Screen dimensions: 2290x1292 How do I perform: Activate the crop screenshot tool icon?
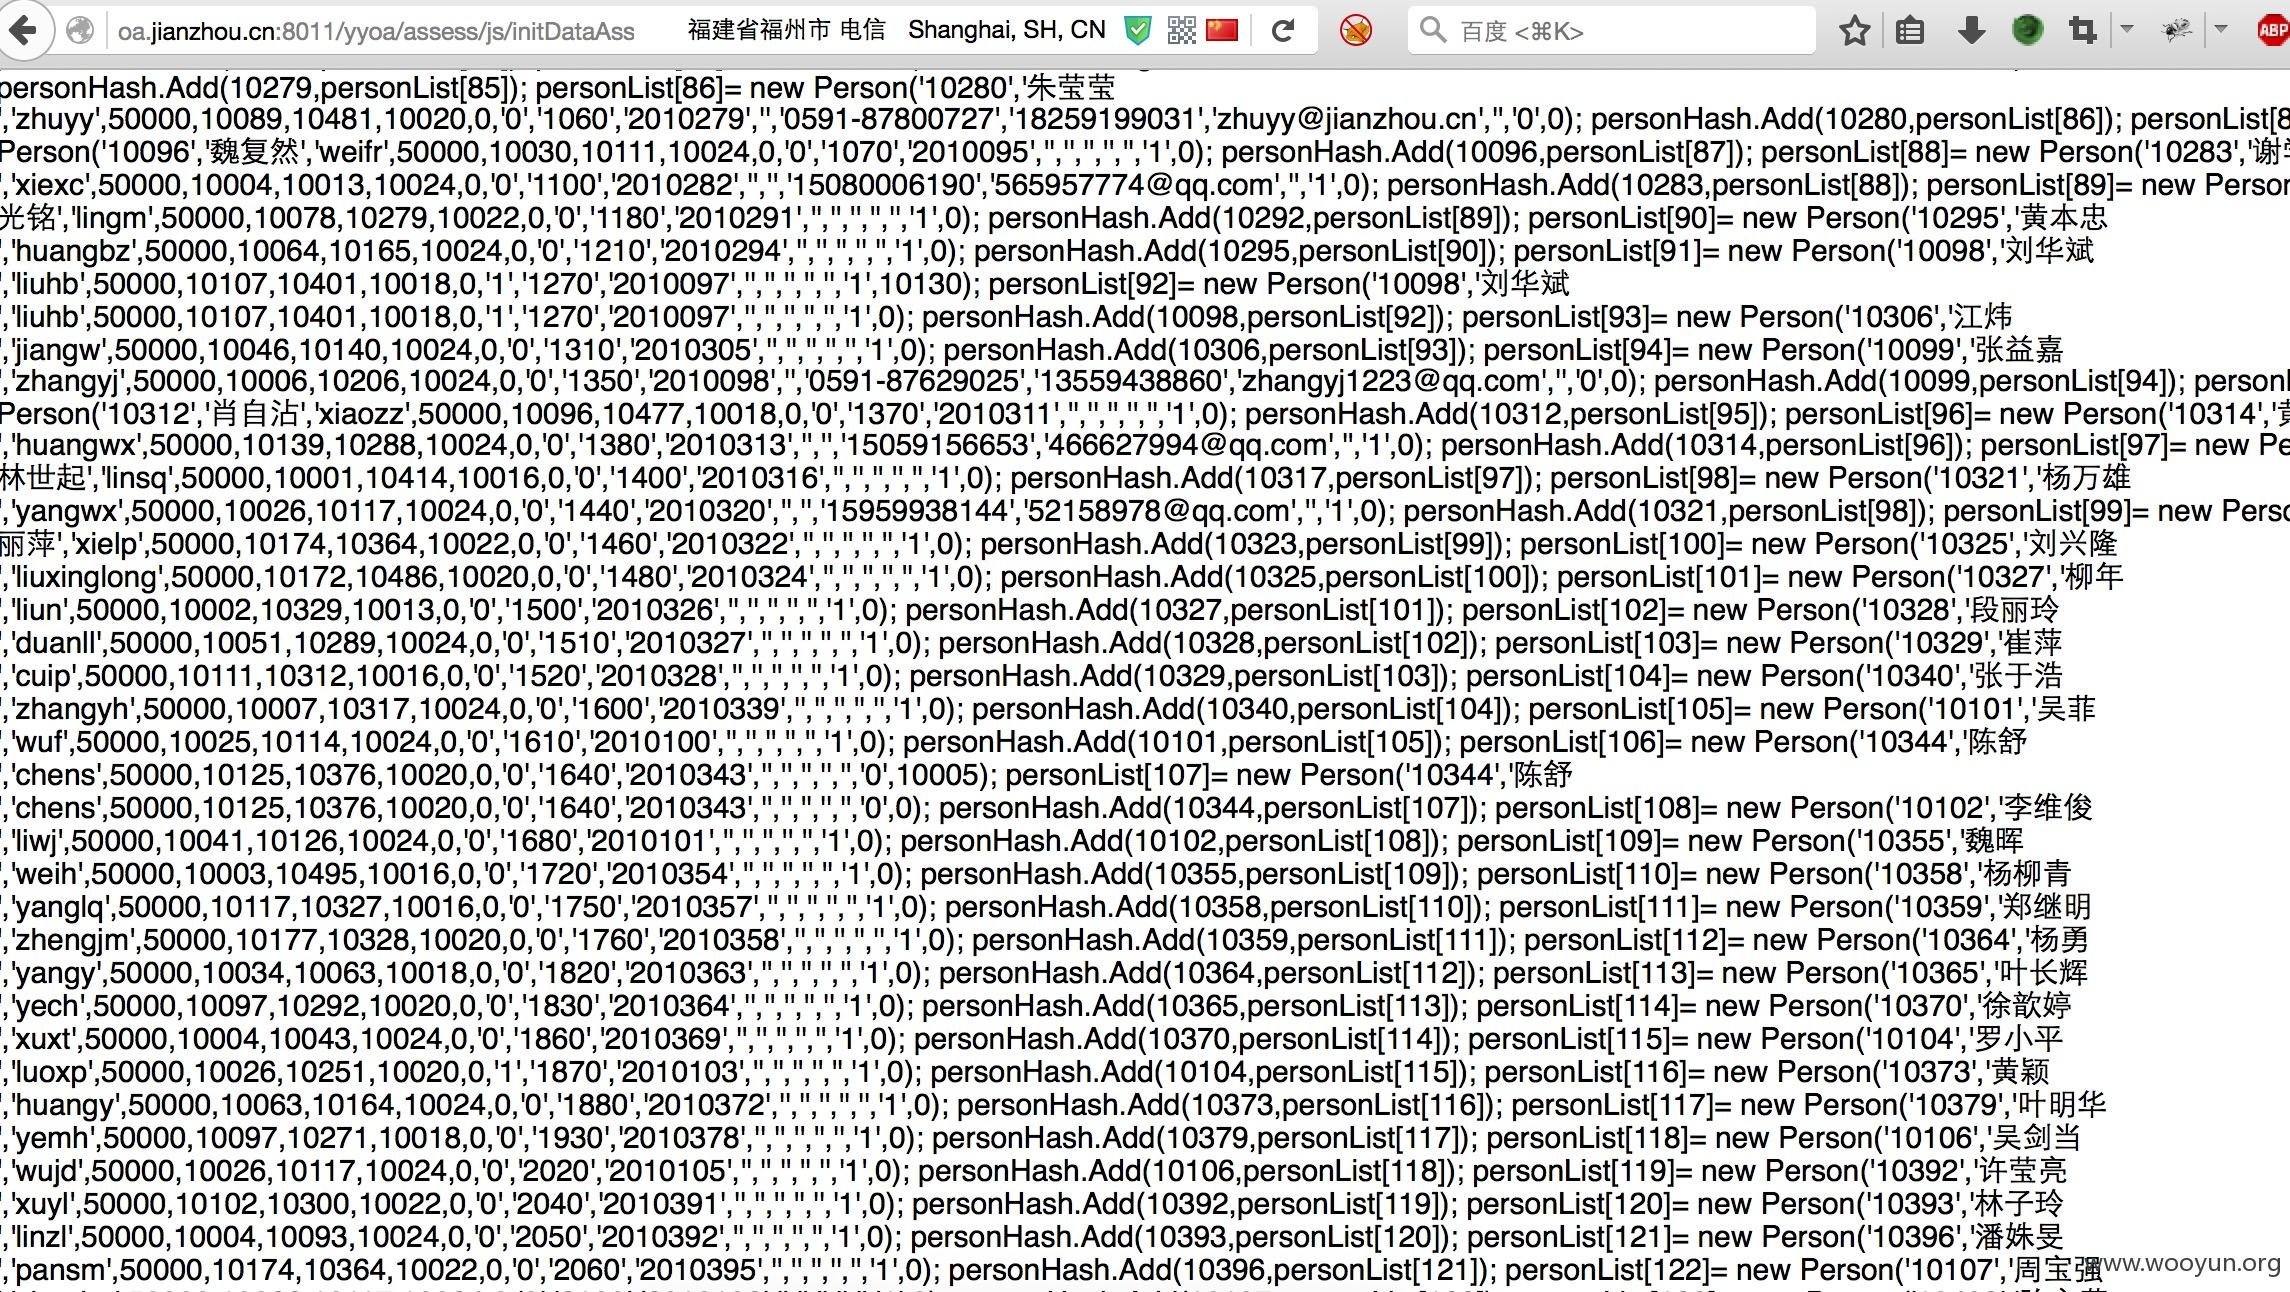pyautogui.click(x=2083, y=31)
